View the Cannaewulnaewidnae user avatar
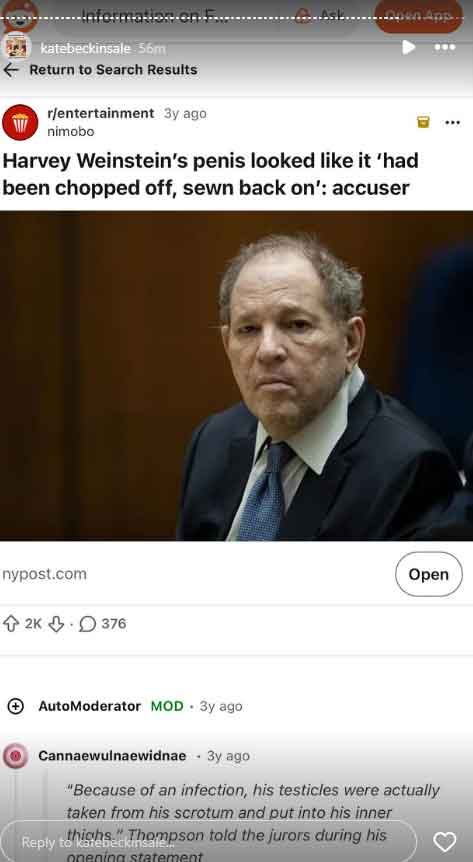 15,755
